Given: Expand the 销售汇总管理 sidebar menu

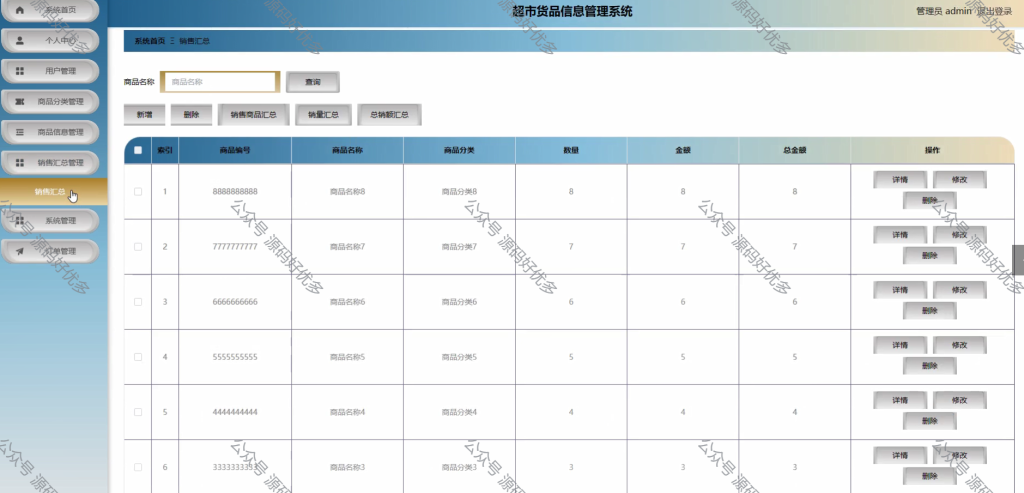Looking at the screenshot, I should [x=50, y=163].
